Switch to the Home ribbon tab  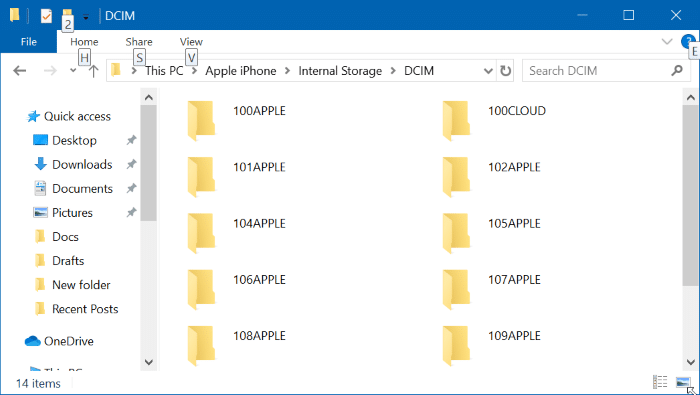pos(84,42)
